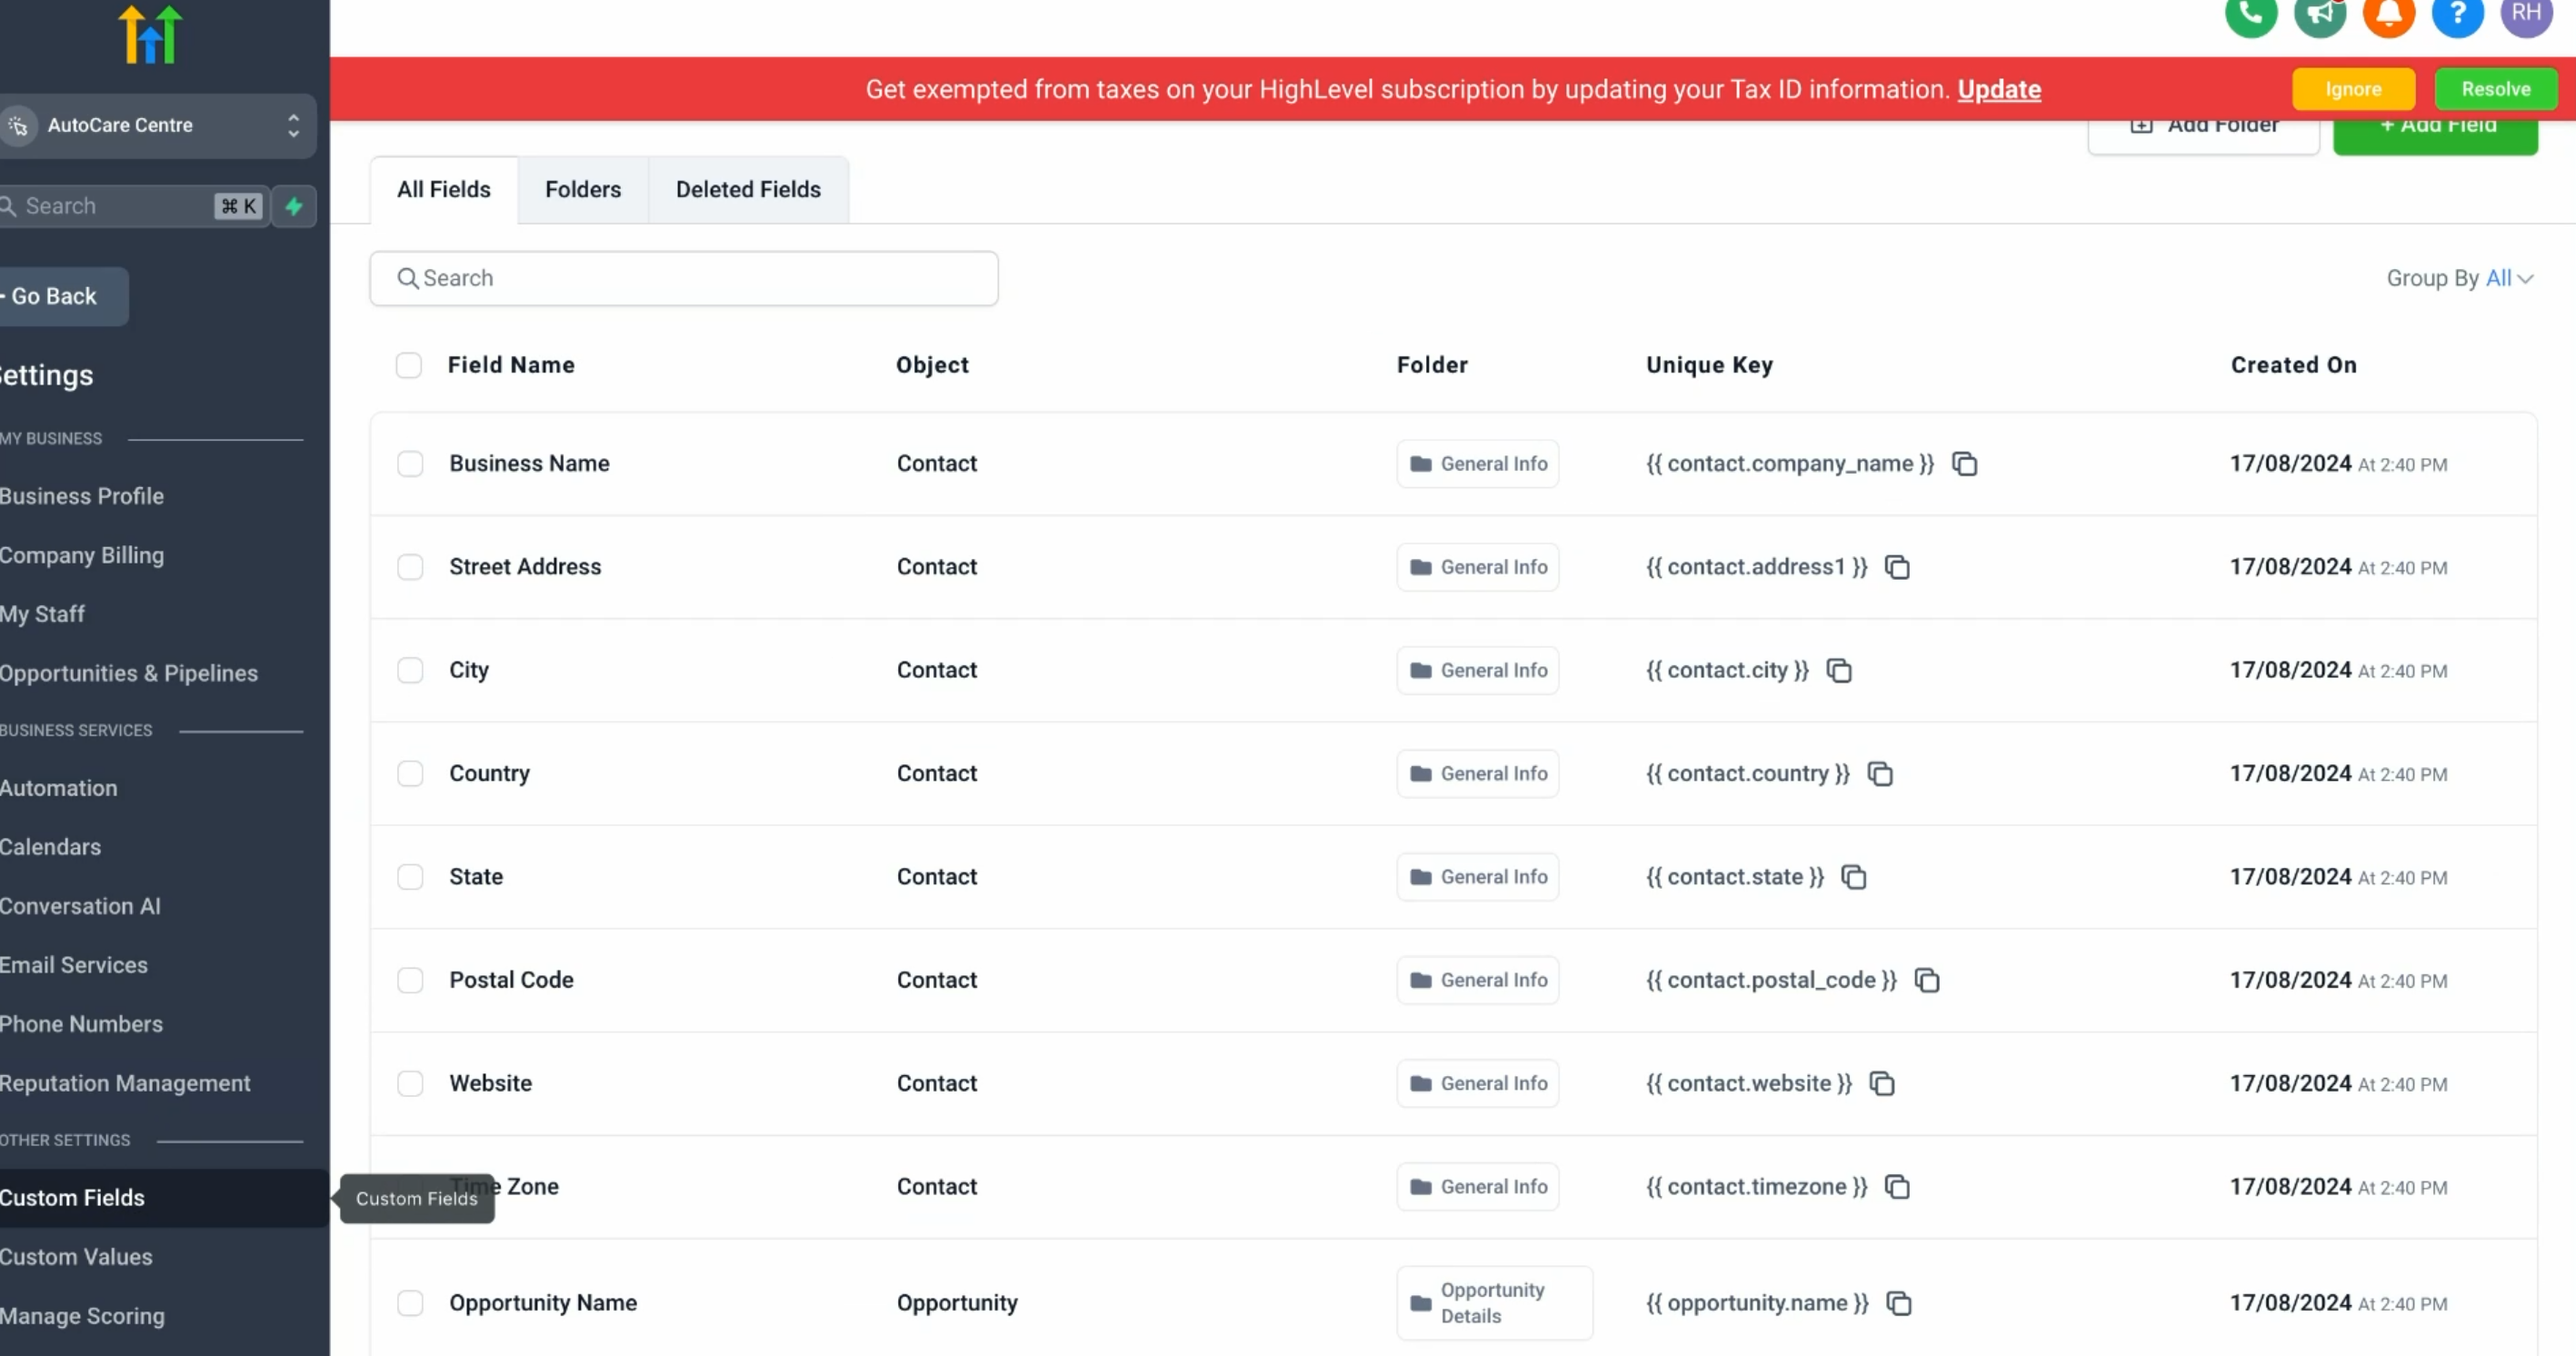Image resolution: width=2576 pixels, height=1356 pixels.
Task: Copy the contact.postal_code unique key
Action: 1926,981
